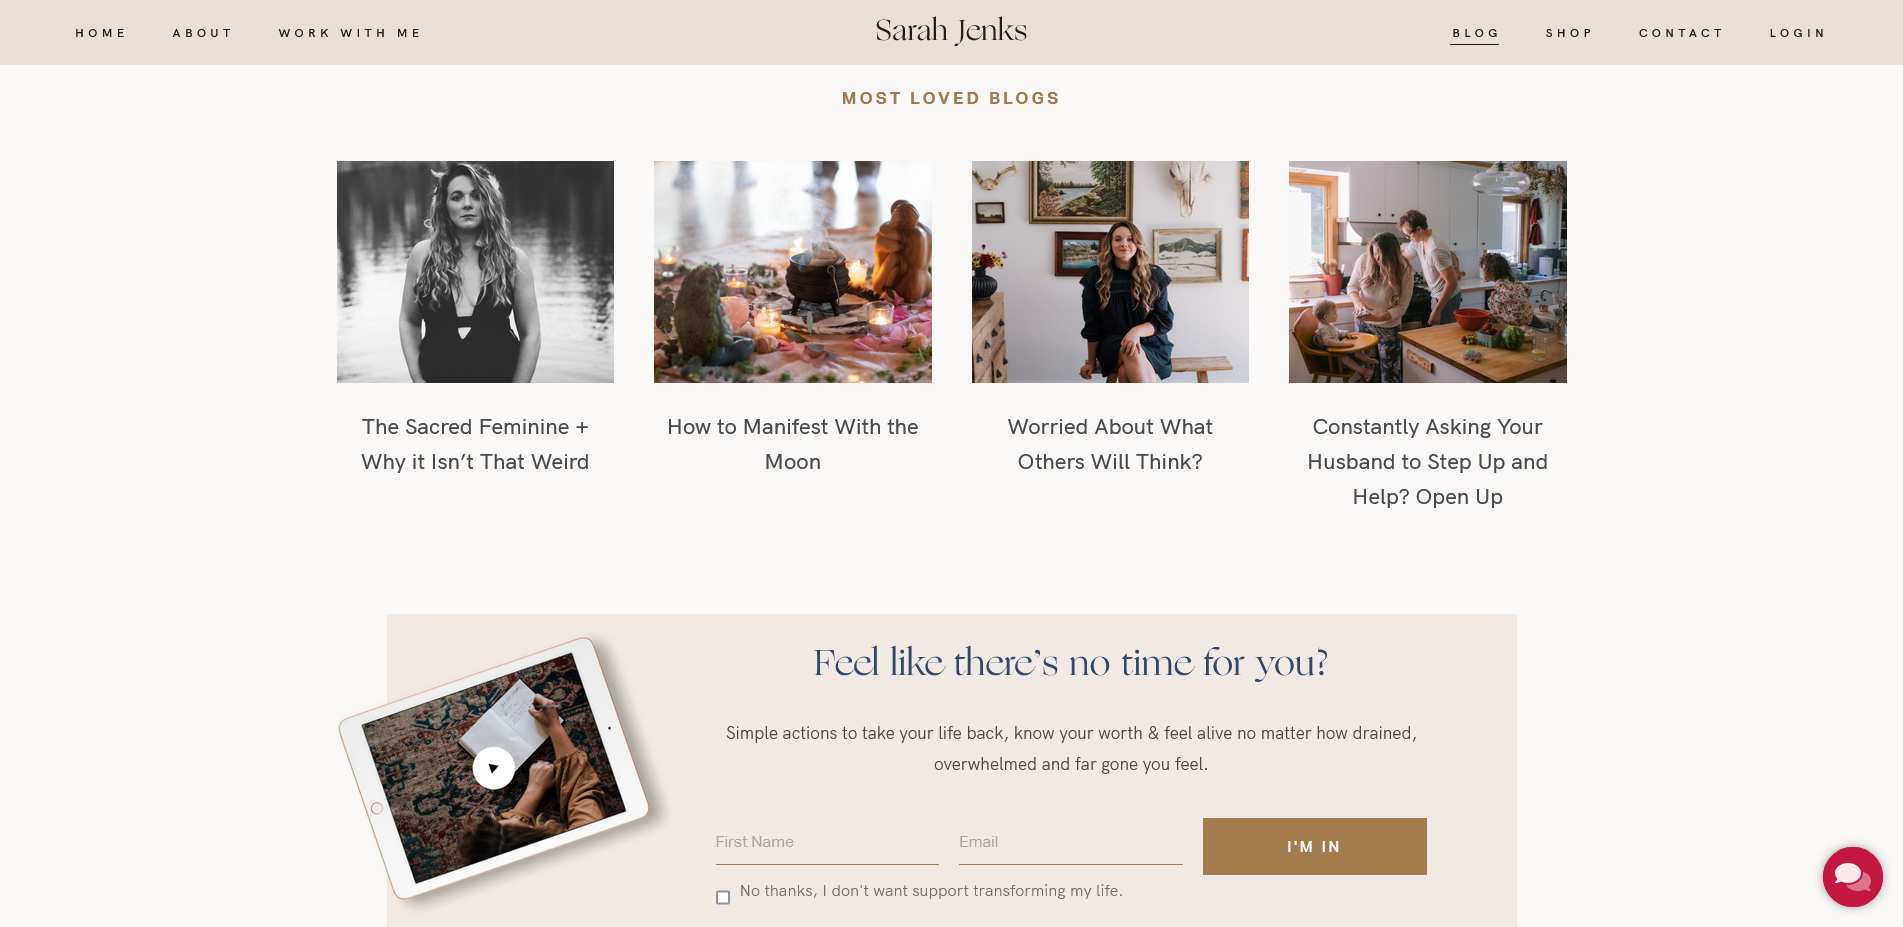This screenshot has height=927, width=1903.
Task: Open the About page
Action: pyautogui.click(x=202, y=33)
